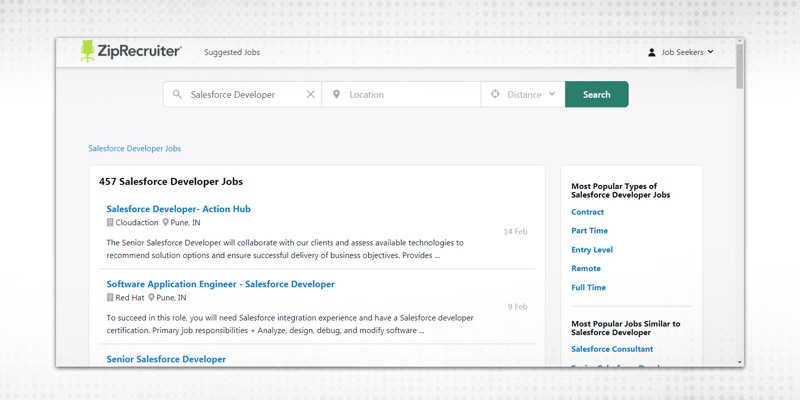
Task: Click the Cloudaction company building icon
Action: pos(110,223)
